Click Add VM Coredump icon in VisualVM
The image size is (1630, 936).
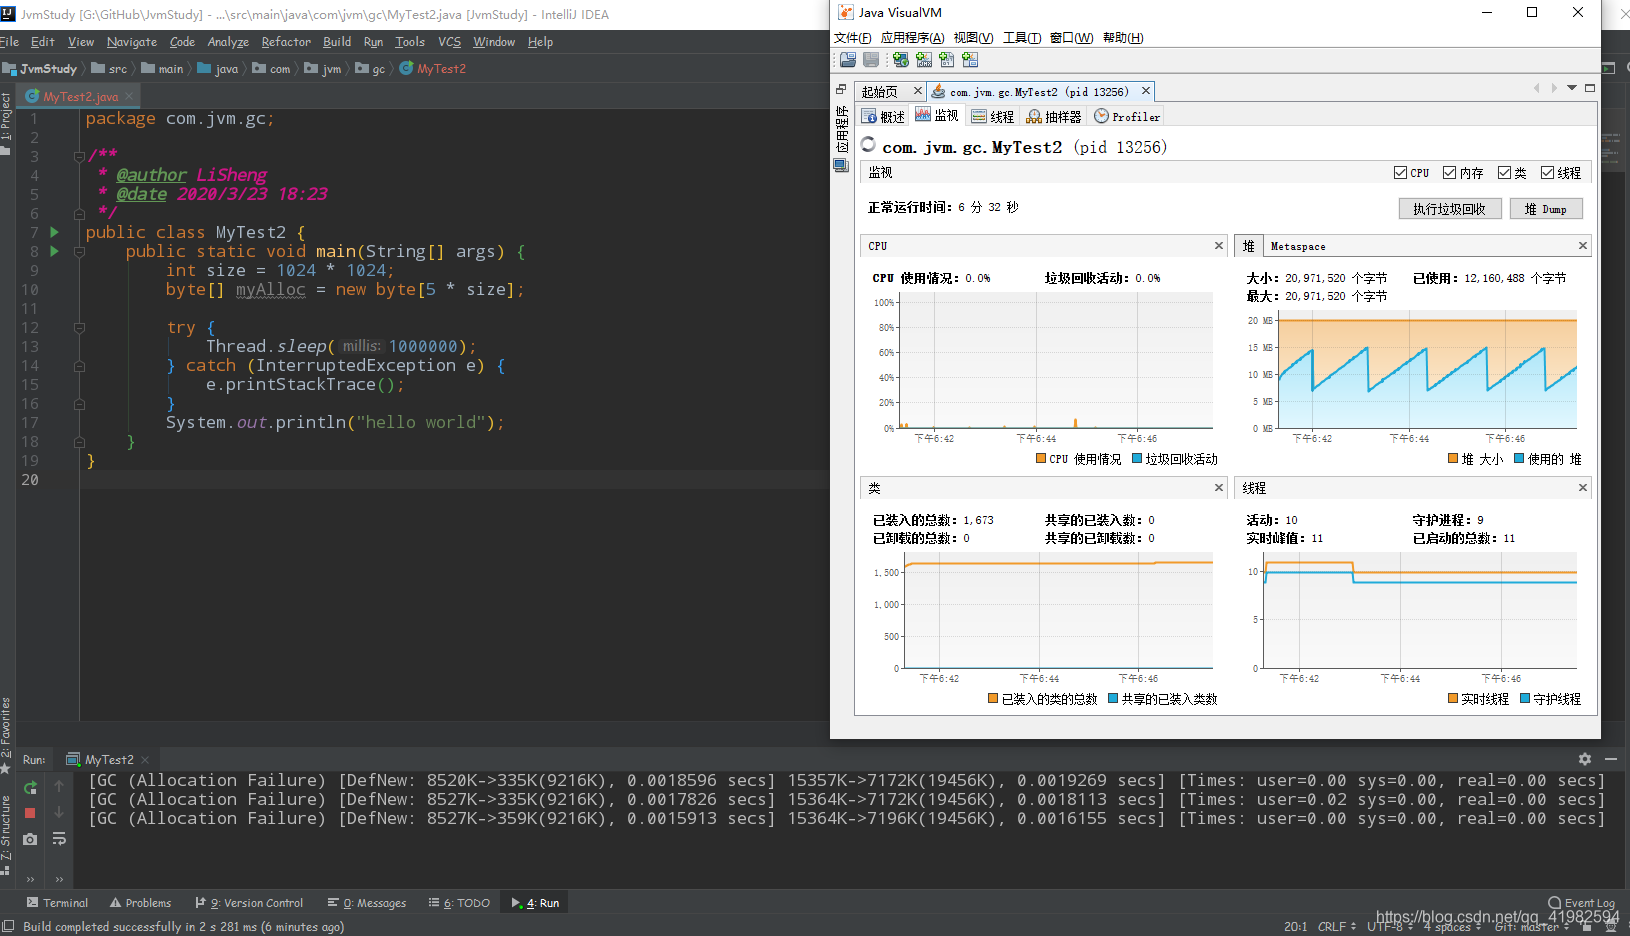pyautogui.click(x=947, y=60)
